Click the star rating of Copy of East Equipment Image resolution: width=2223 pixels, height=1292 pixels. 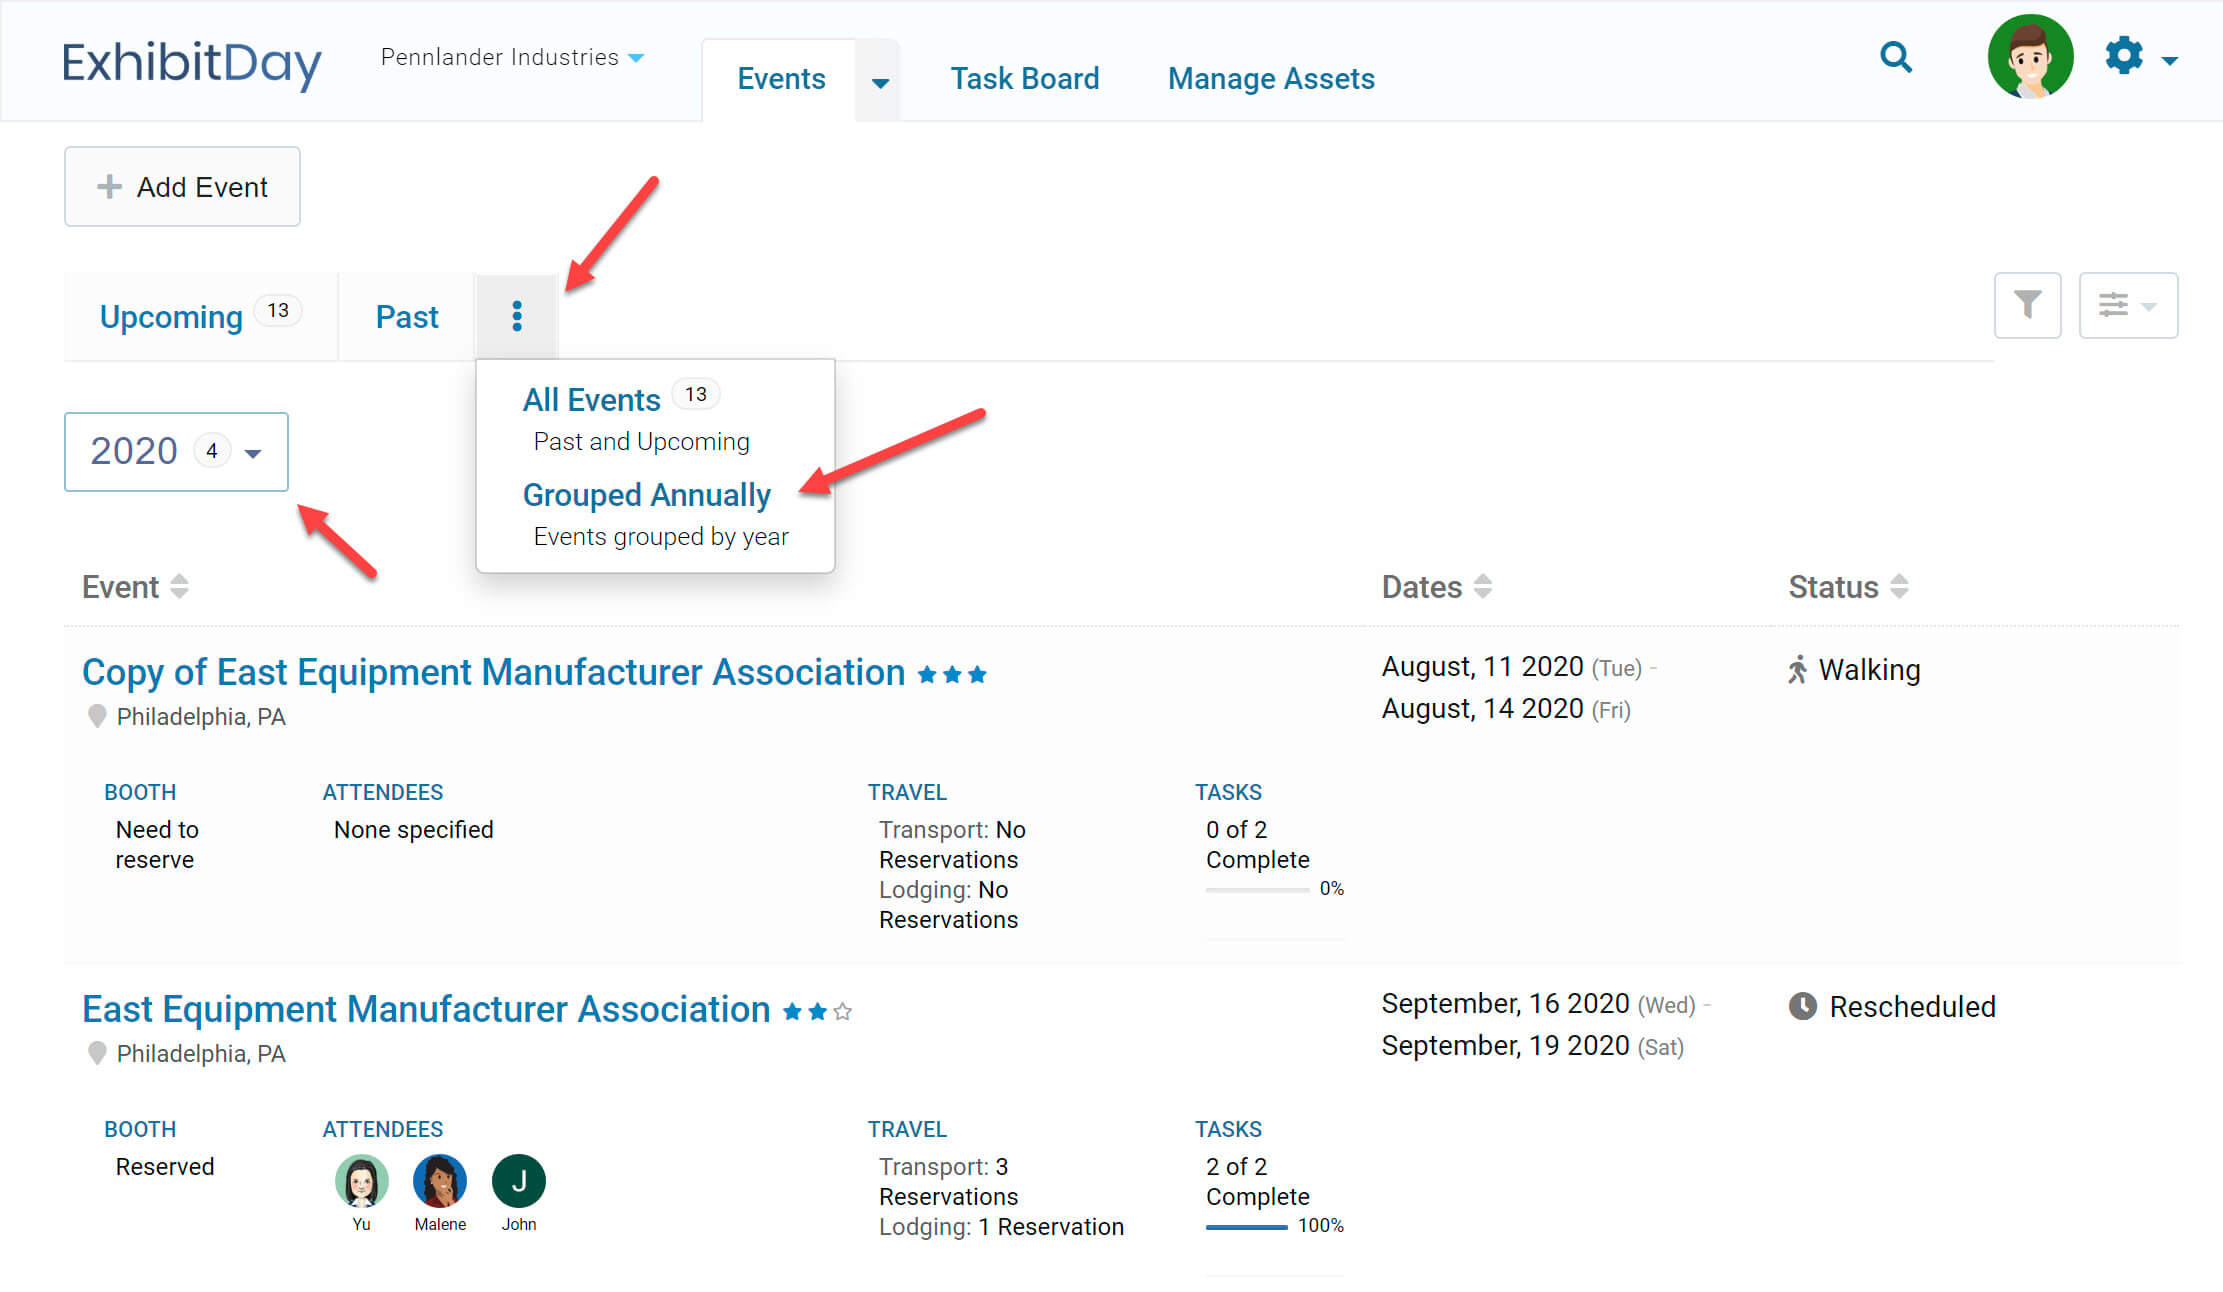pos(952,674)
